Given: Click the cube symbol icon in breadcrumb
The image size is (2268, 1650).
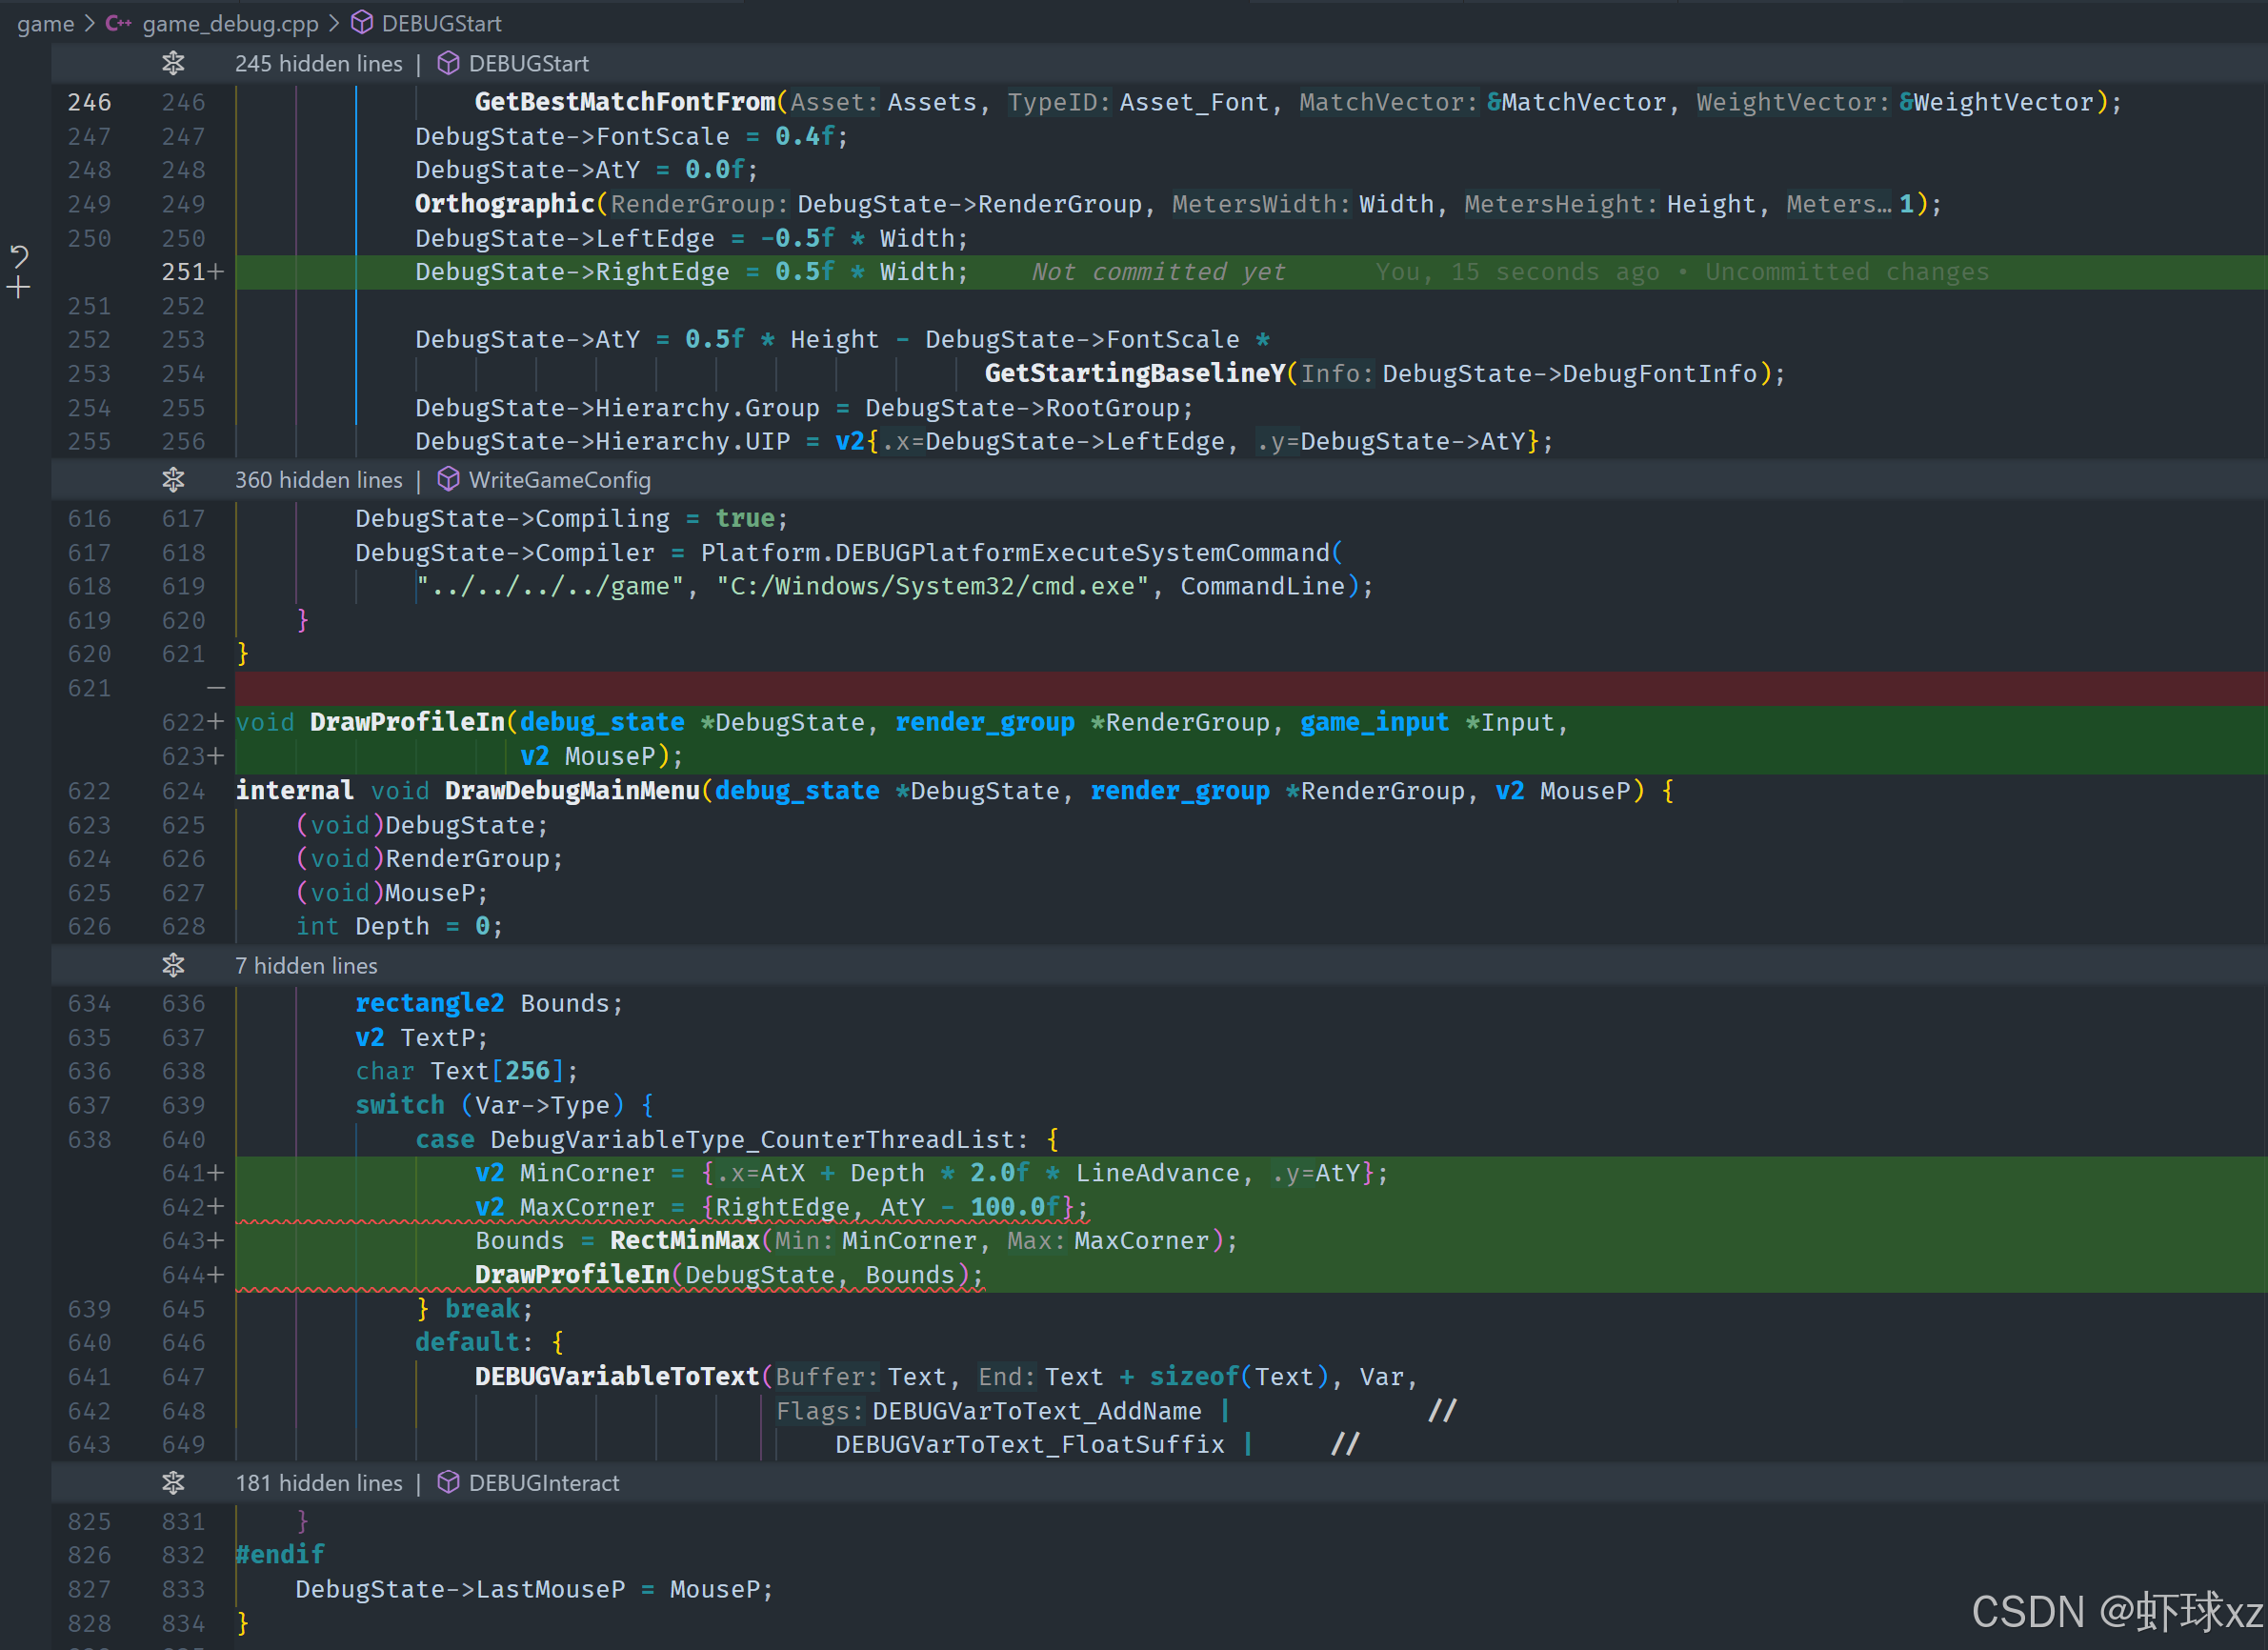Looking at the screenshot, I should tap(362, 22).
